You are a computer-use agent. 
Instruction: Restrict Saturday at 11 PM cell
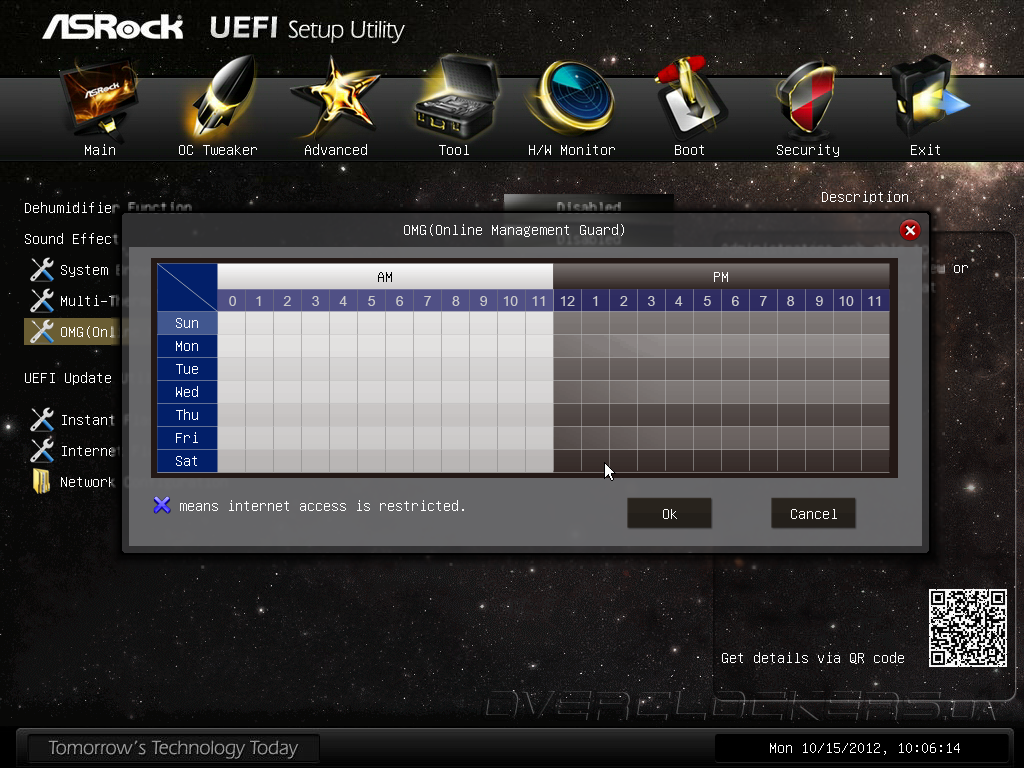[875, 461]
